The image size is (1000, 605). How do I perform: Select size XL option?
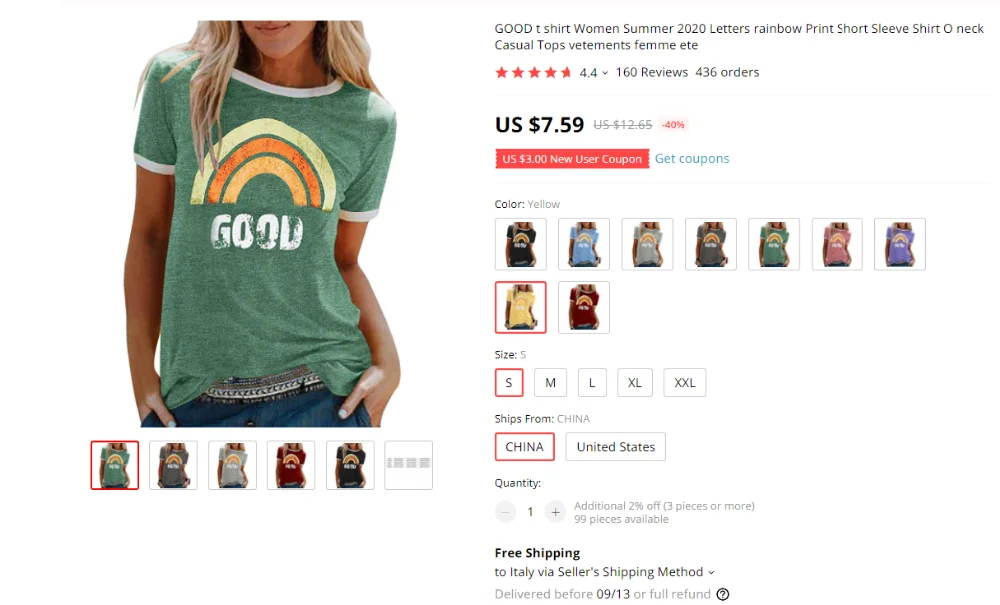click(635, 383)
